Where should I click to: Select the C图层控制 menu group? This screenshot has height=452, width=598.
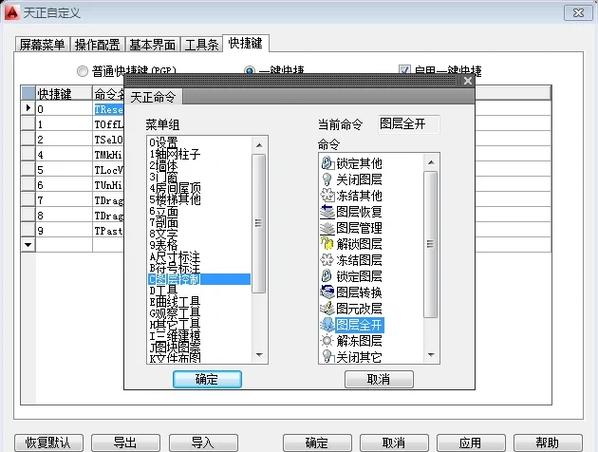[199, 279]
